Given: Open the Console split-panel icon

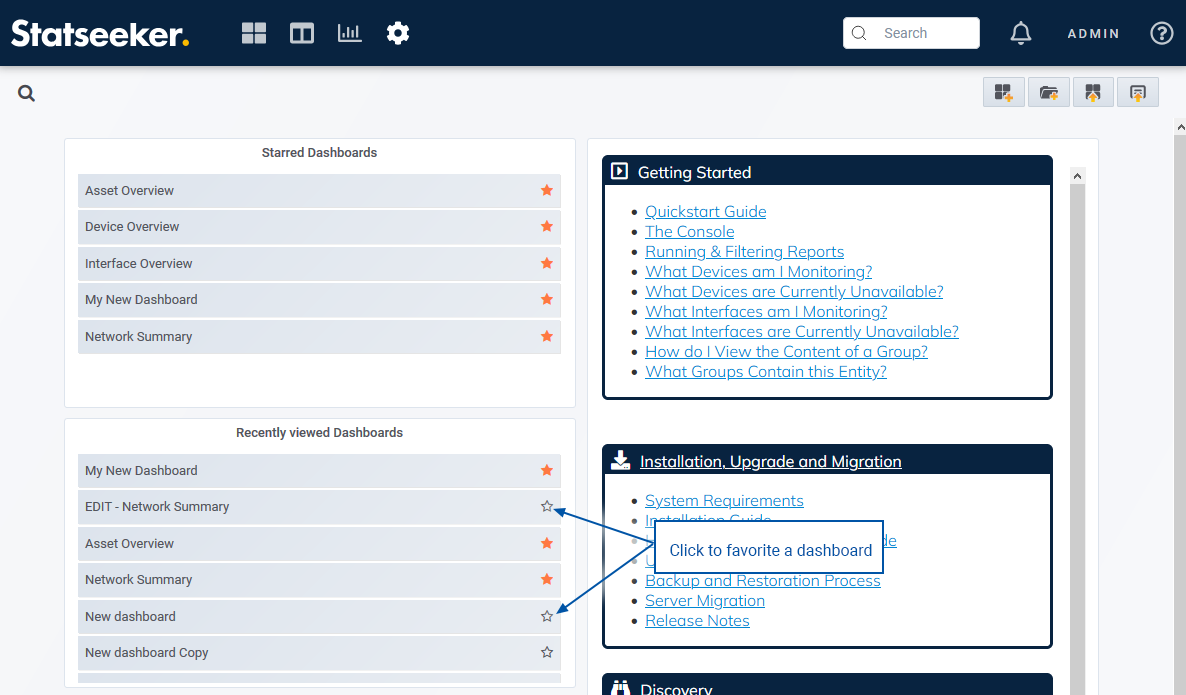Looking at the screenshot, I should point(302,33).
